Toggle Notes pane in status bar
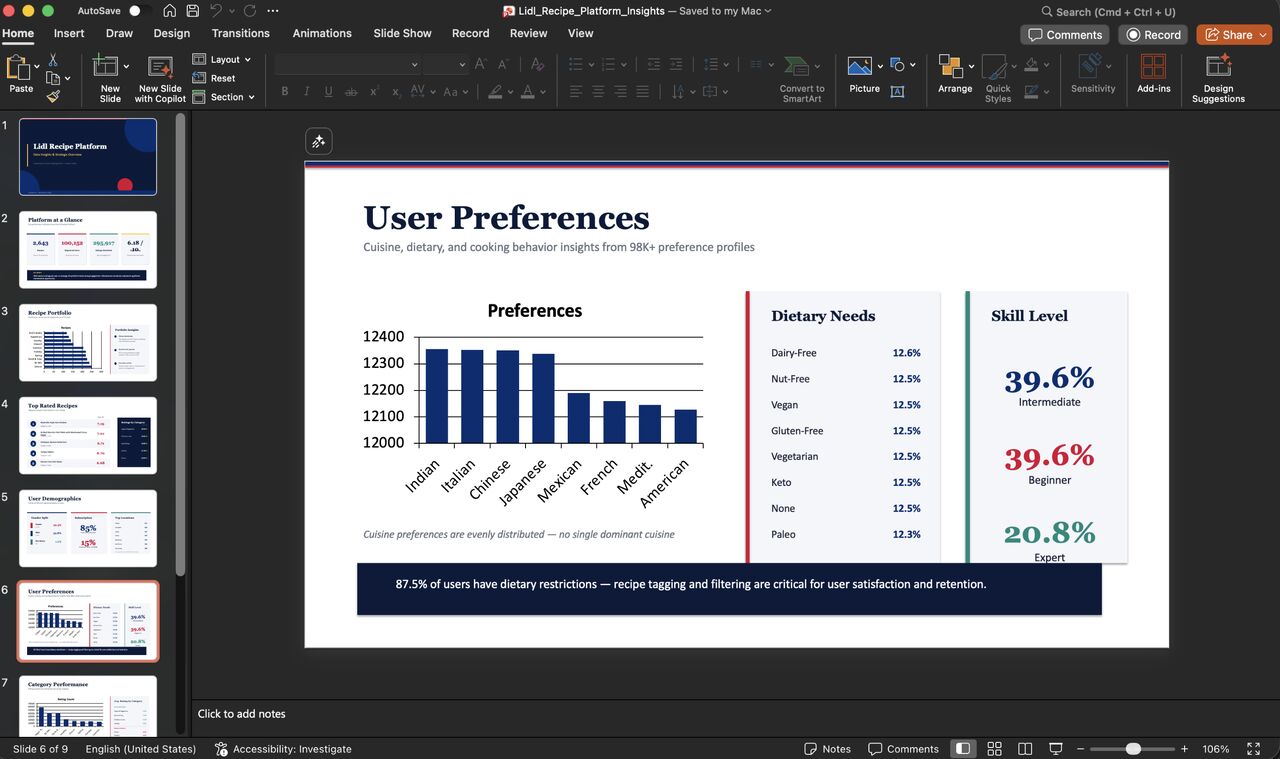This screenshot has width=1280, height=759. 827,749
